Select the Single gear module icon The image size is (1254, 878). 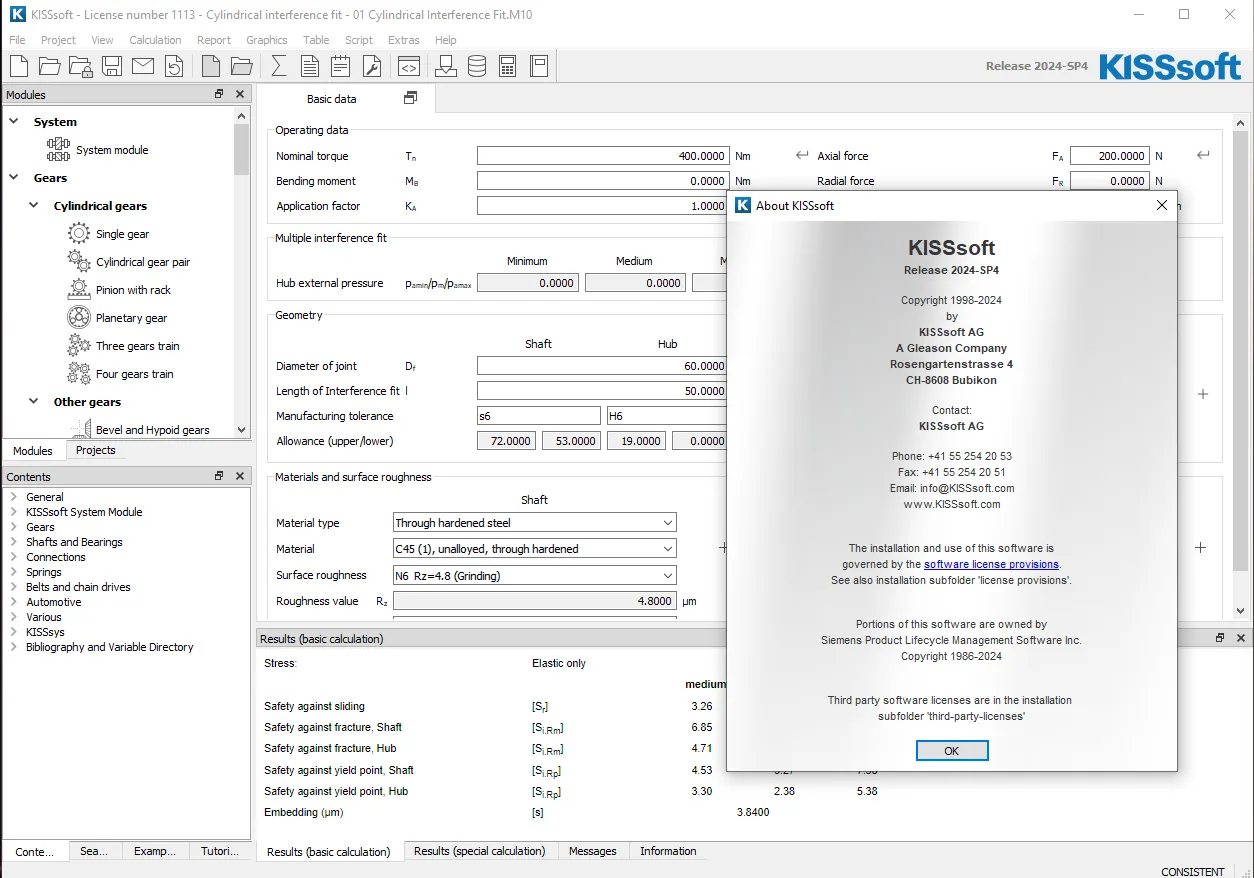pos(79,234)
